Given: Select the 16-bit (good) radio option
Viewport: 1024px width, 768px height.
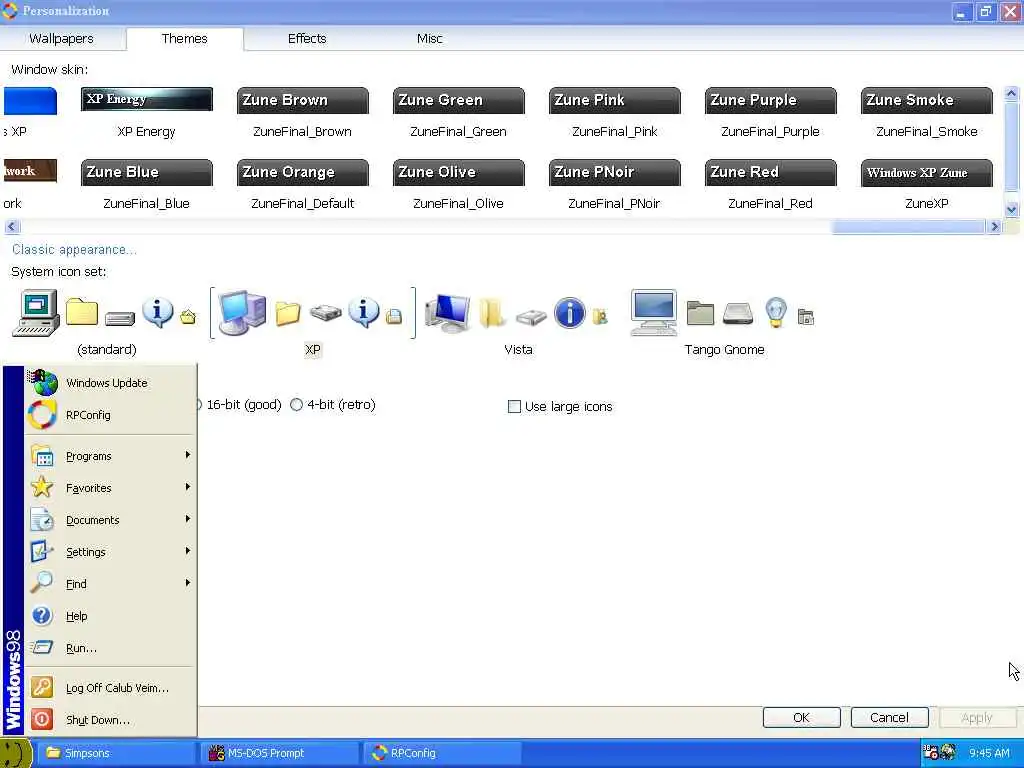Looking at the screenshot, I should (239, 405).
